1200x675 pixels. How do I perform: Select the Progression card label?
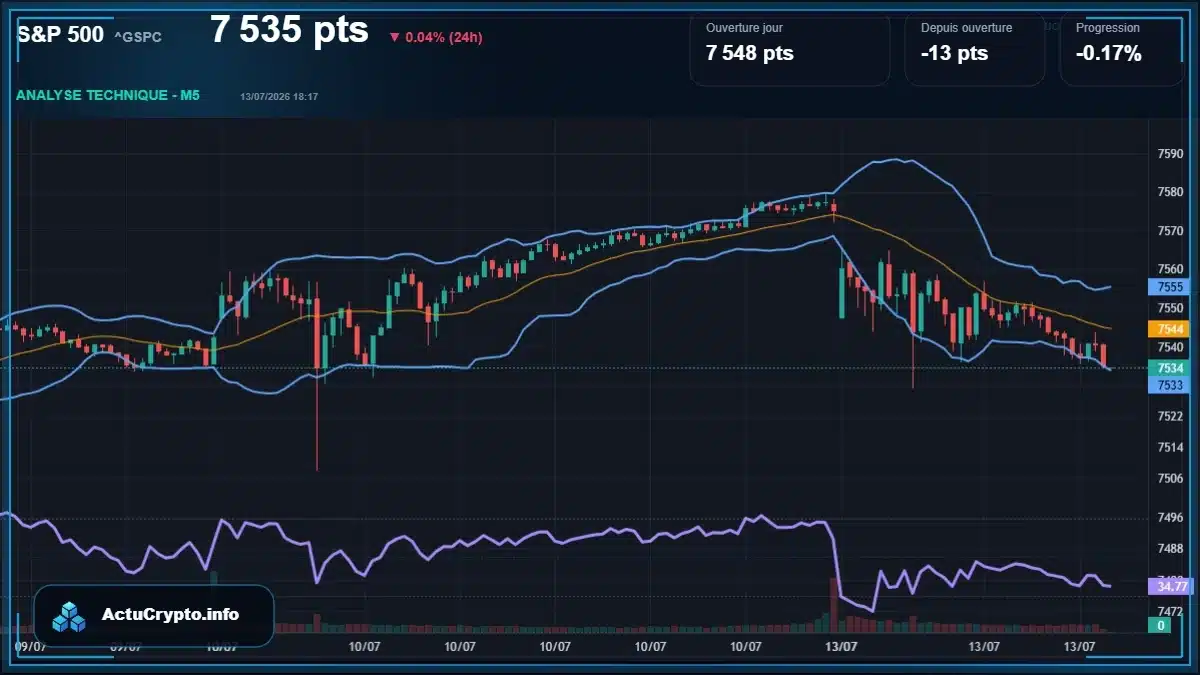click(x=1108, y=28)
